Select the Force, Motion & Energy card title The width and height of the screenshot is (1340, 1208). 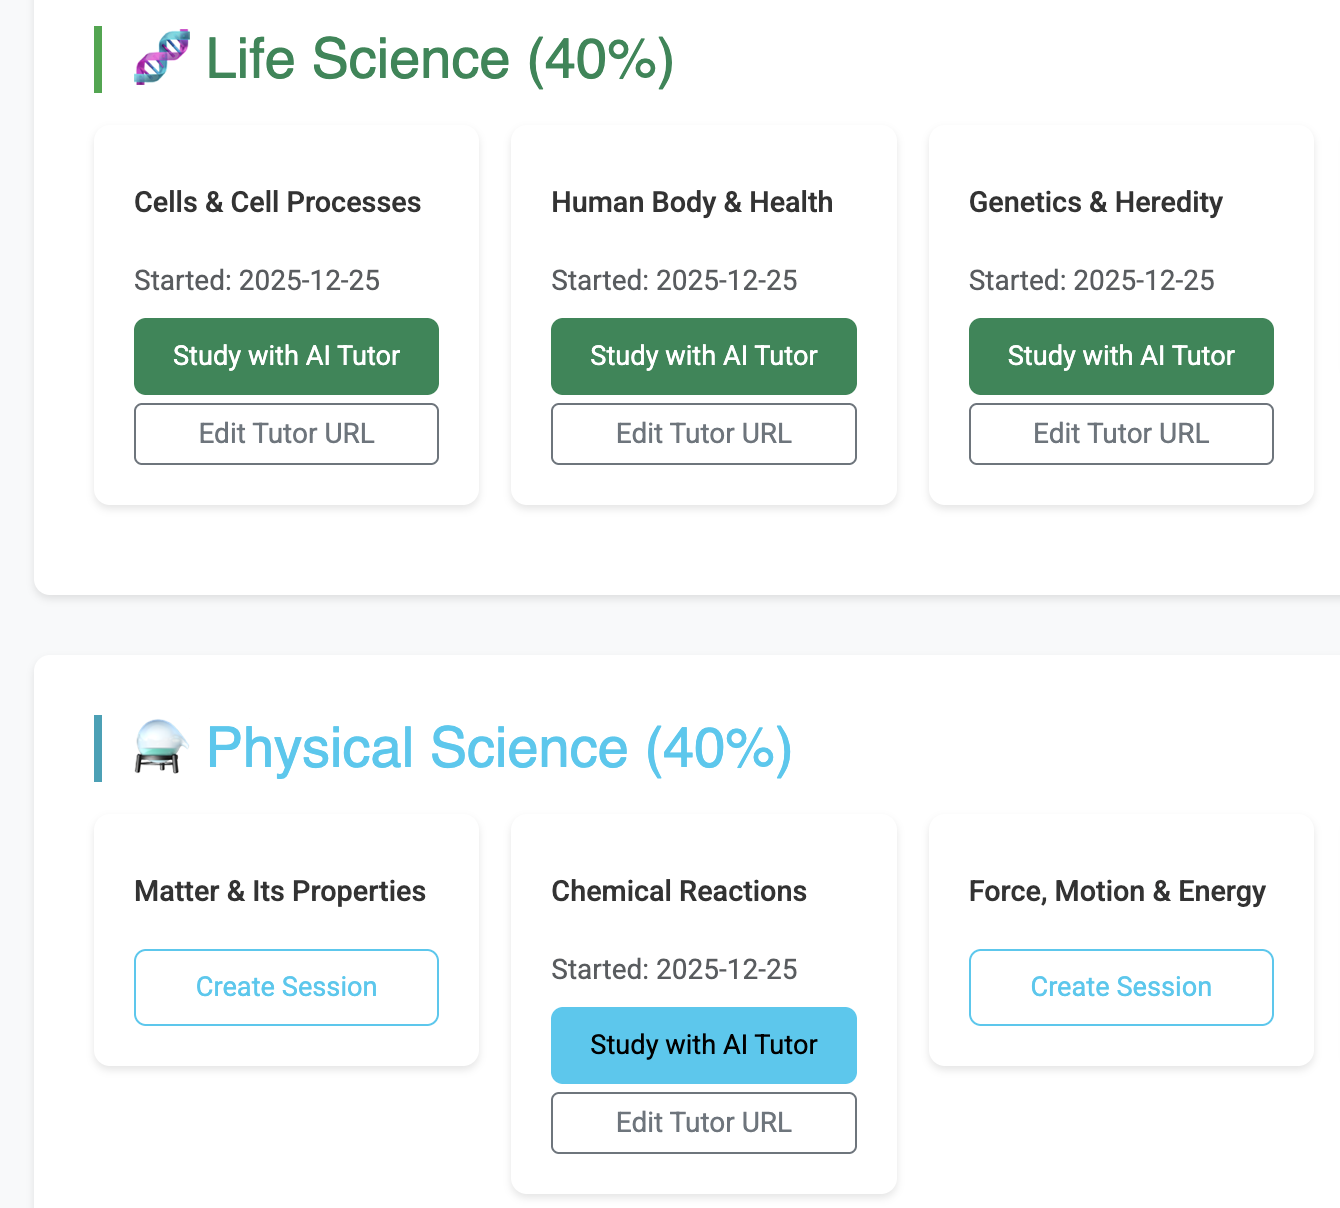point(1116,891)
